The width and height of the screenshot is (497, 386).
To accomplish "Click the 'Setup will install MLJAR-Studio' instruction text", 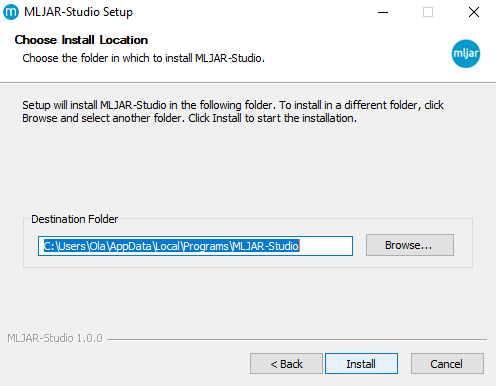I will pos(233,112).
